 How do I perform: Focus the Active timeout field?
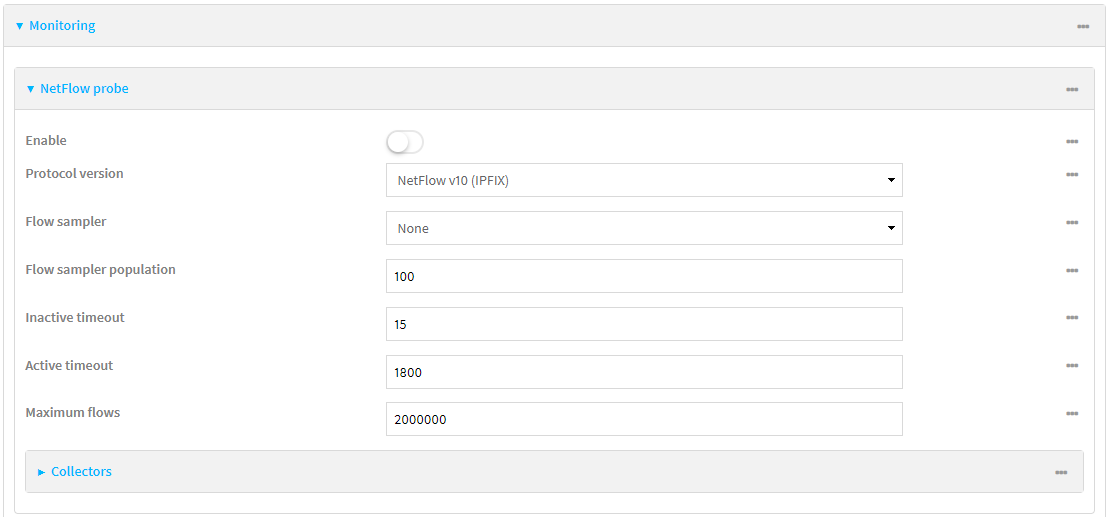pos(643,372)
